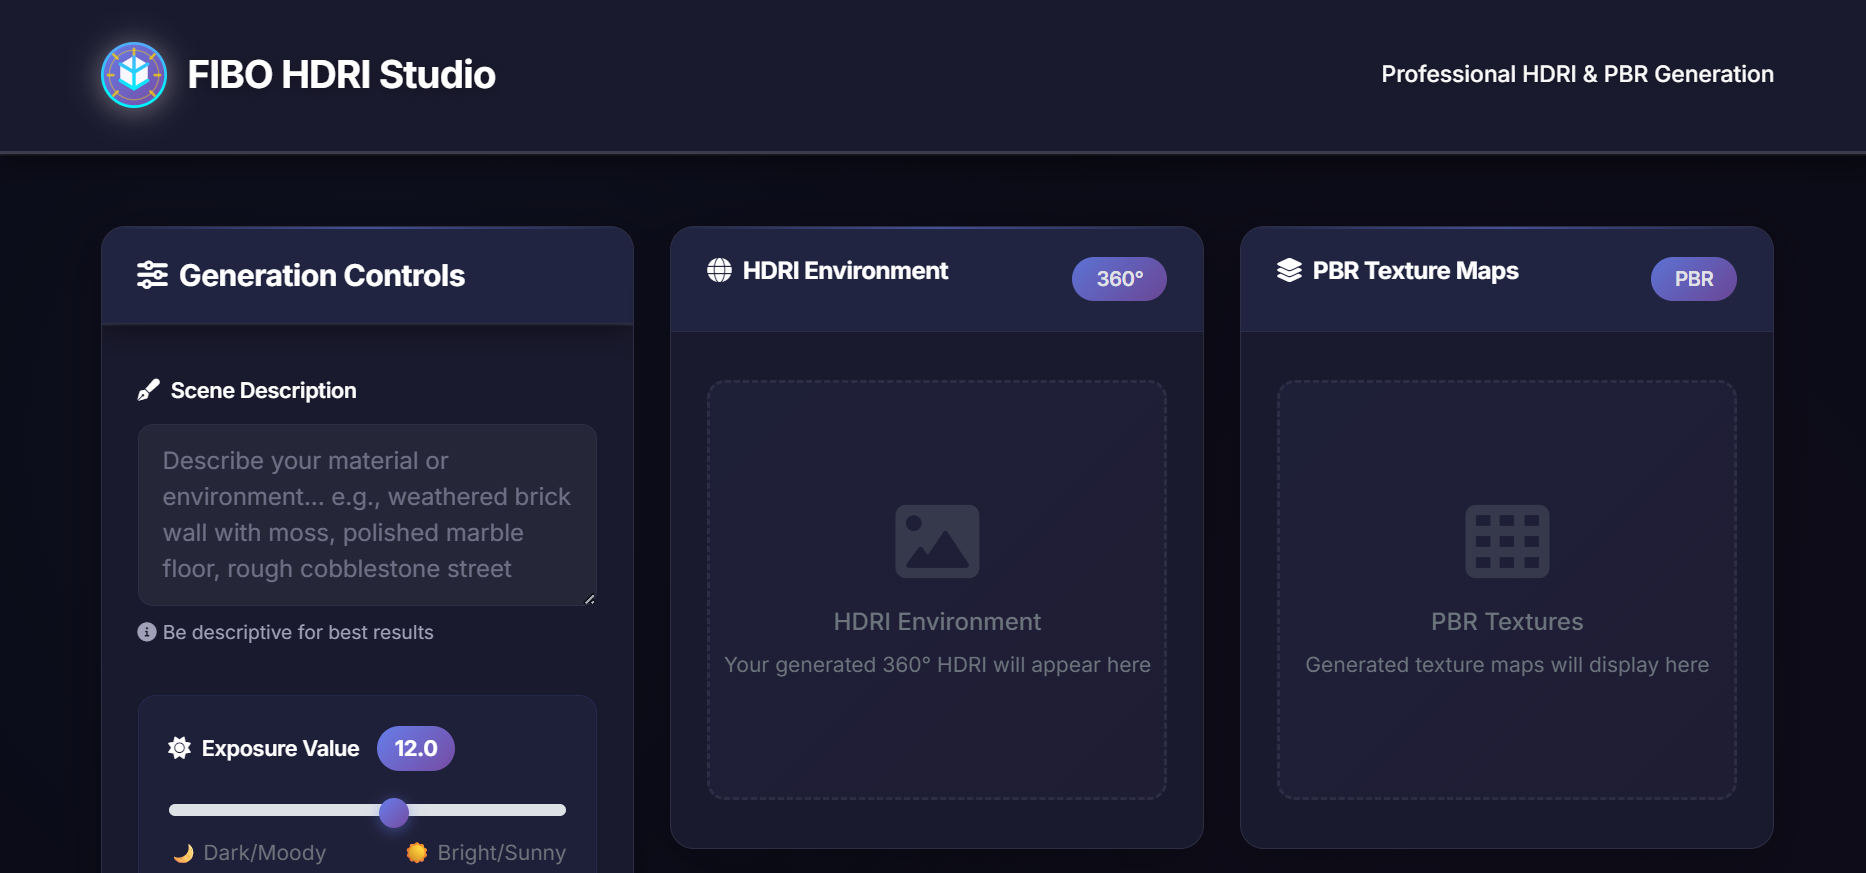Screen dimensions: 1866x873
Task: Click the grid placeholder icon in PBR panel
Action: click(1507, 541)
